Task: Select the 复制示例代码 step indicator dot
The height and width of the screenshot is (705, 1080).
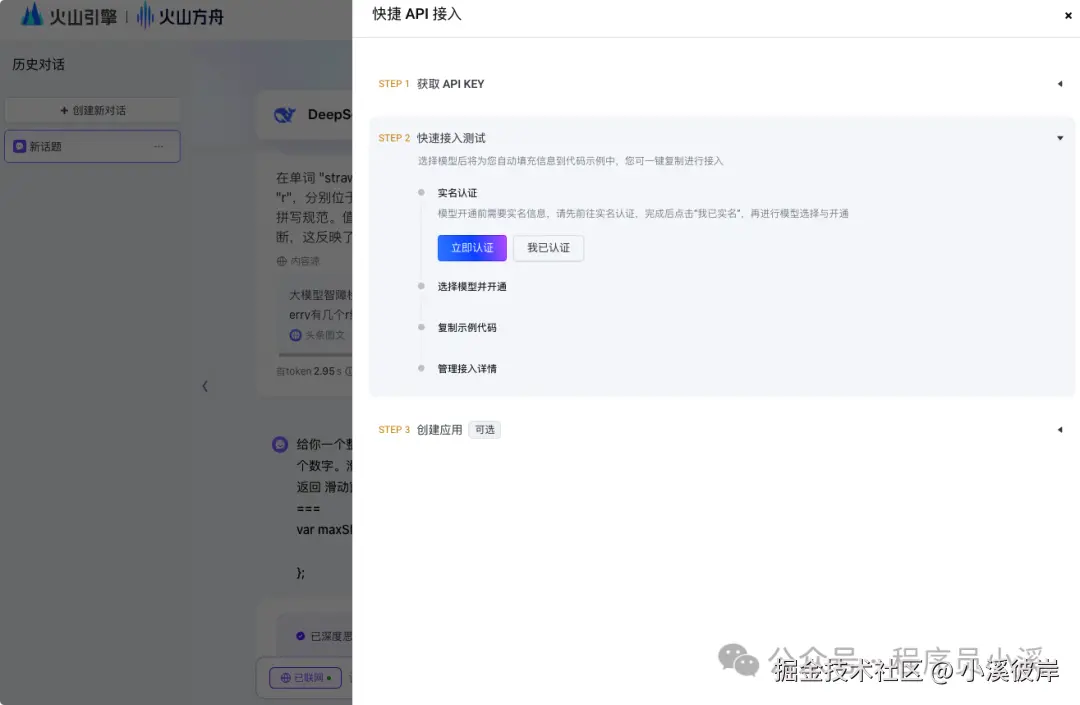Action: point(421,327)
